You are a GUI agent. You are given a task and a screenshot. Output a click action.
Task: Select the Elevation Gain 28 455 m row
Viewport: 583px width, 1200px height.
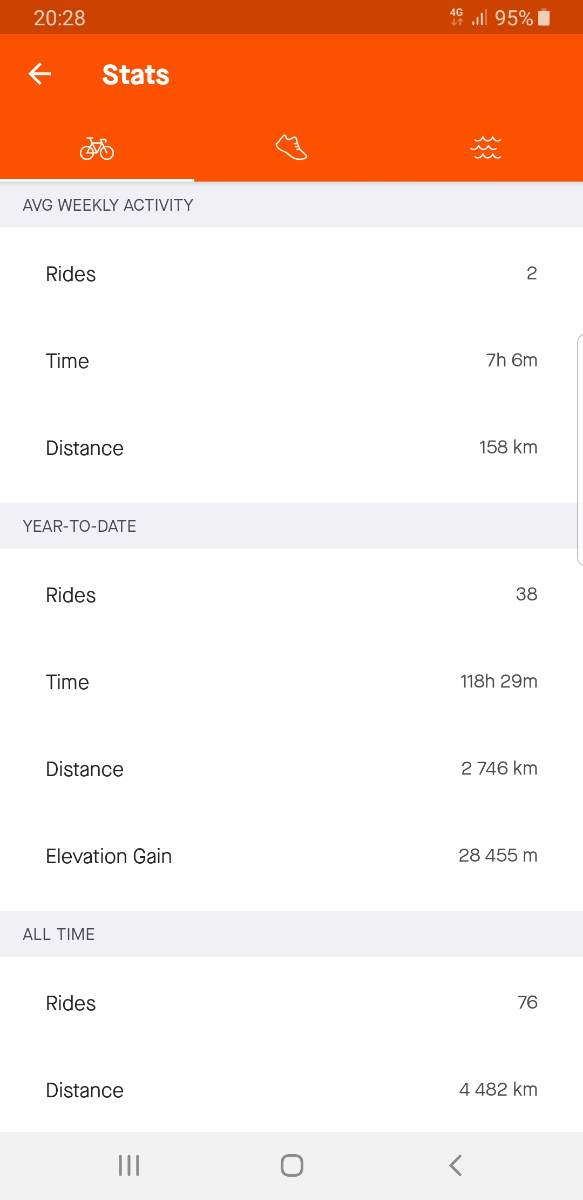point(291,856)
